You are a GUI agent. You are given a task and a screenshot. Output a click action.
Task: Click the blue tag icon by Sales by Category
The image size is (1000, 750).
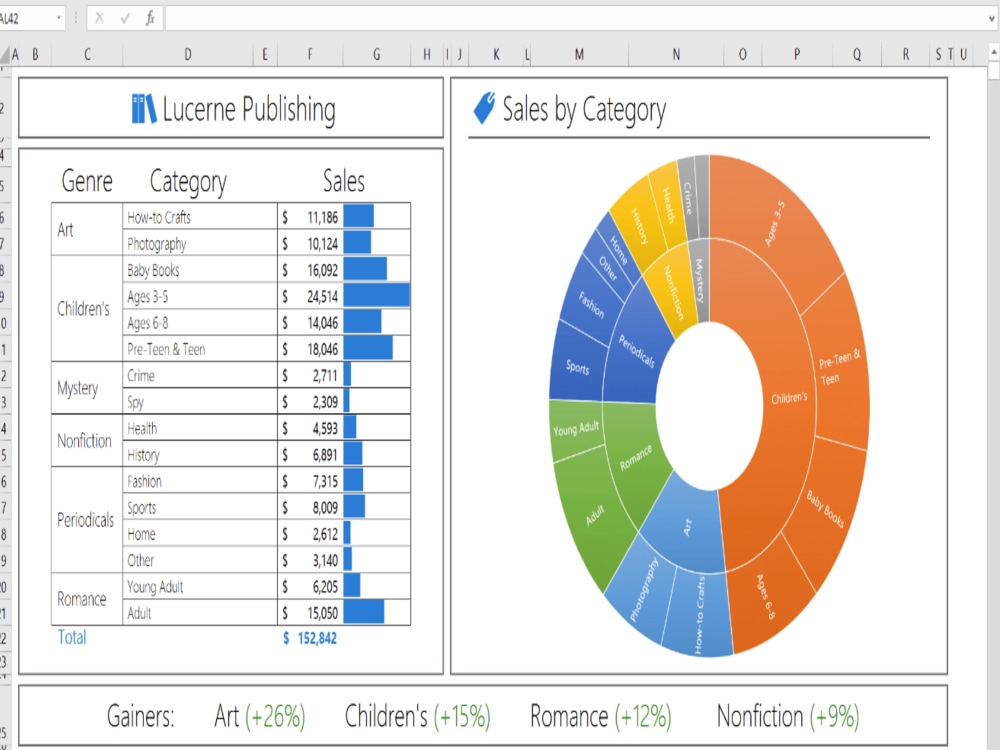(484, 108)
